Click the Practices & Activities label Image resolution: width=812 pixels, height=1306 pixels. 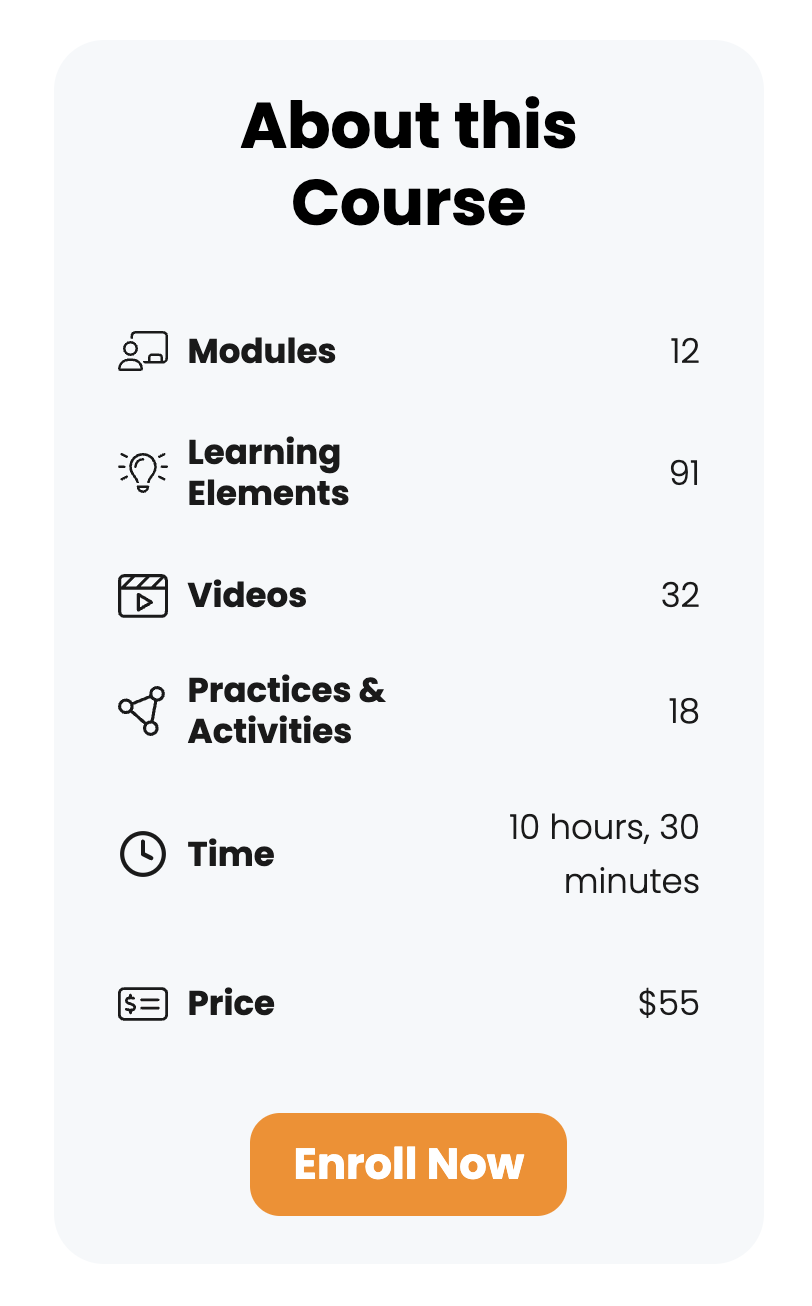pos(286,711)
